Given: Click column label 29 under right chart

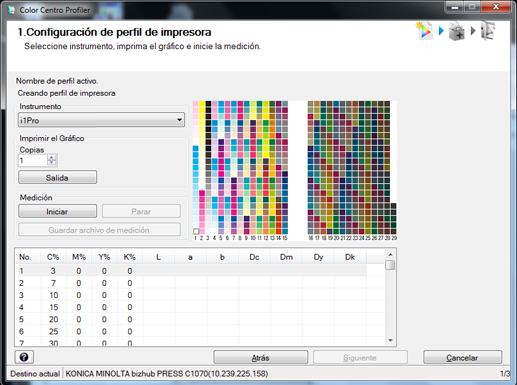Looking at the screenshot, I should [394, 238].
